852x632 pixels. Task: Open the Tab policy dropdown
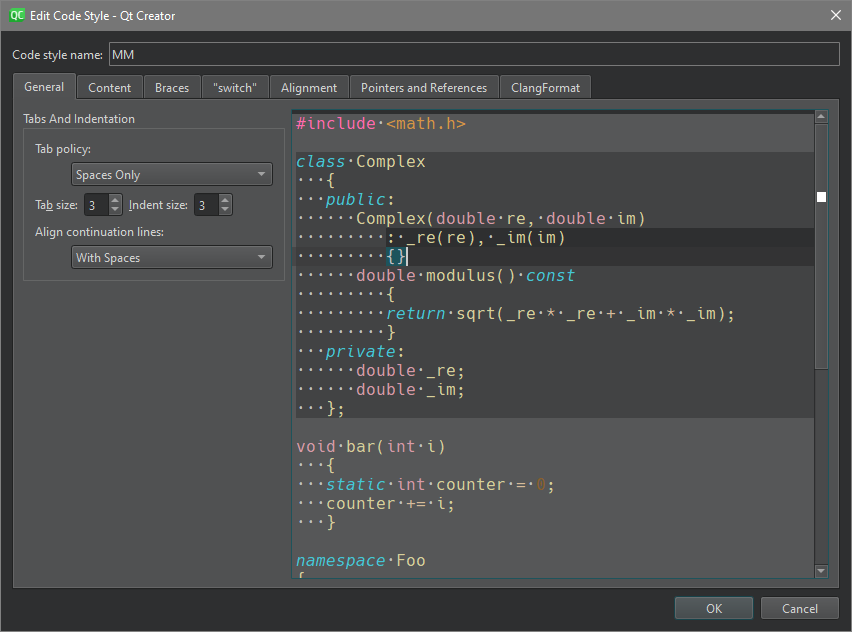172,175
